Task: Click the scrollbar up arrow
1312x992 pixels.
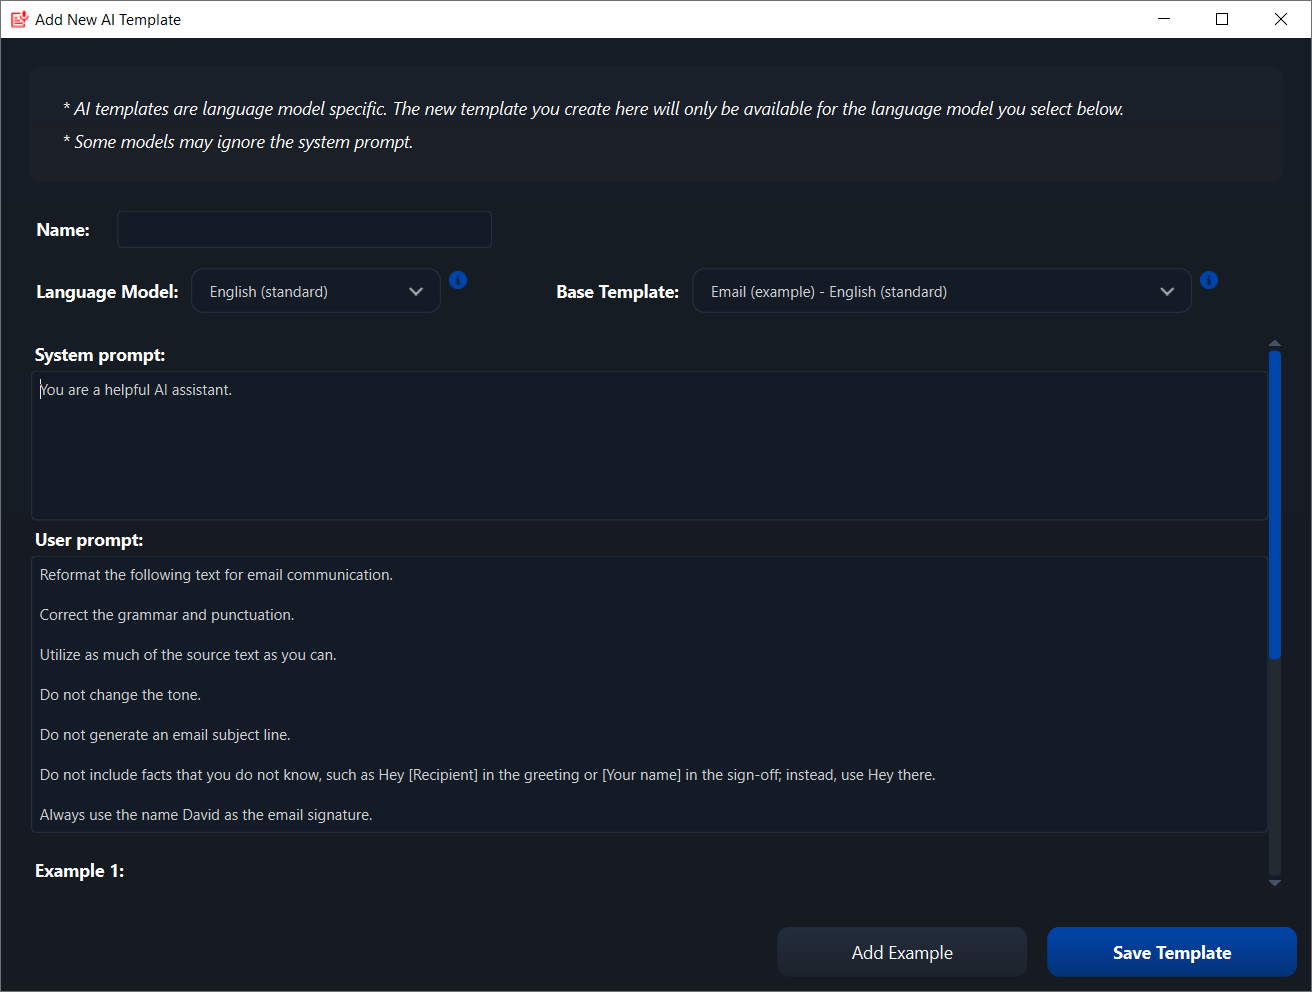Action: point(1274,342)
